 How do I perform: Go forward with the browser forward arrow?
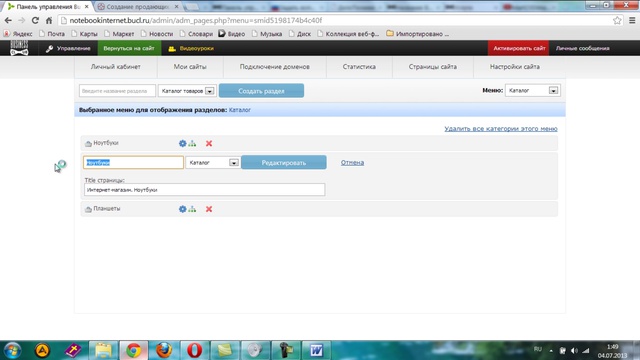click(22, 20)
